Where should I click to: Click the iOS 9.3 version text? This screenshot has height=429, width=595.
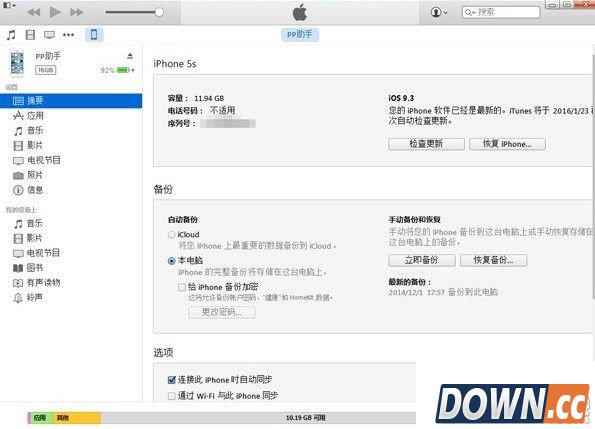click(x=401, y=98)
